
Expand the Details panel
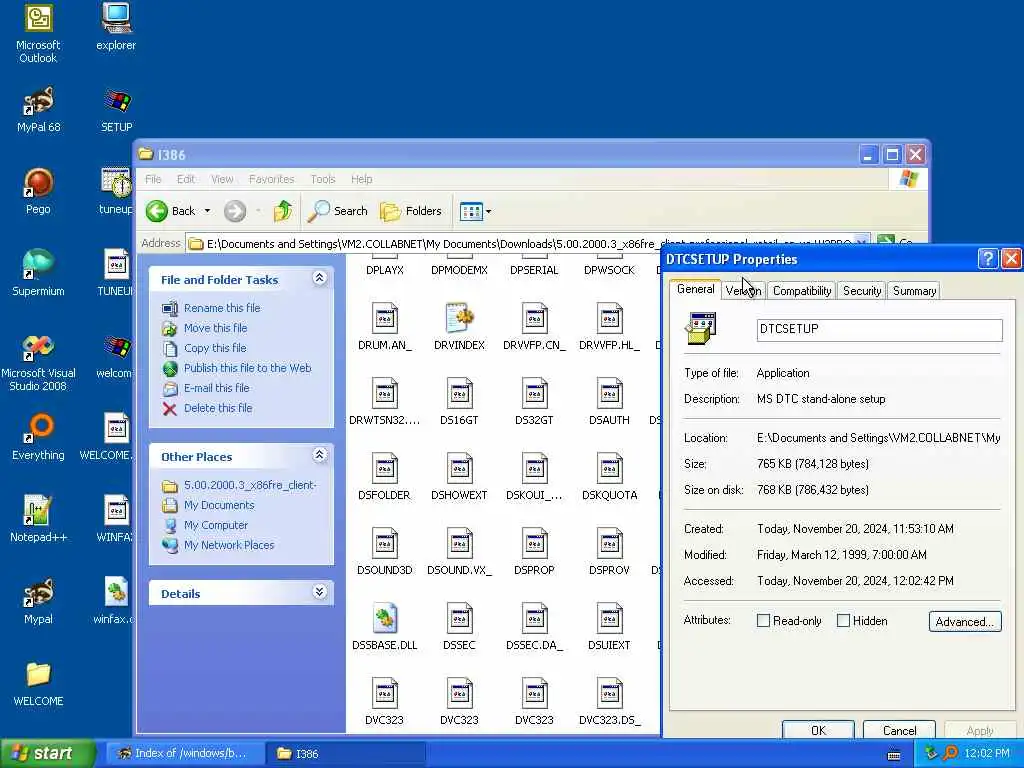coord(319,592)
